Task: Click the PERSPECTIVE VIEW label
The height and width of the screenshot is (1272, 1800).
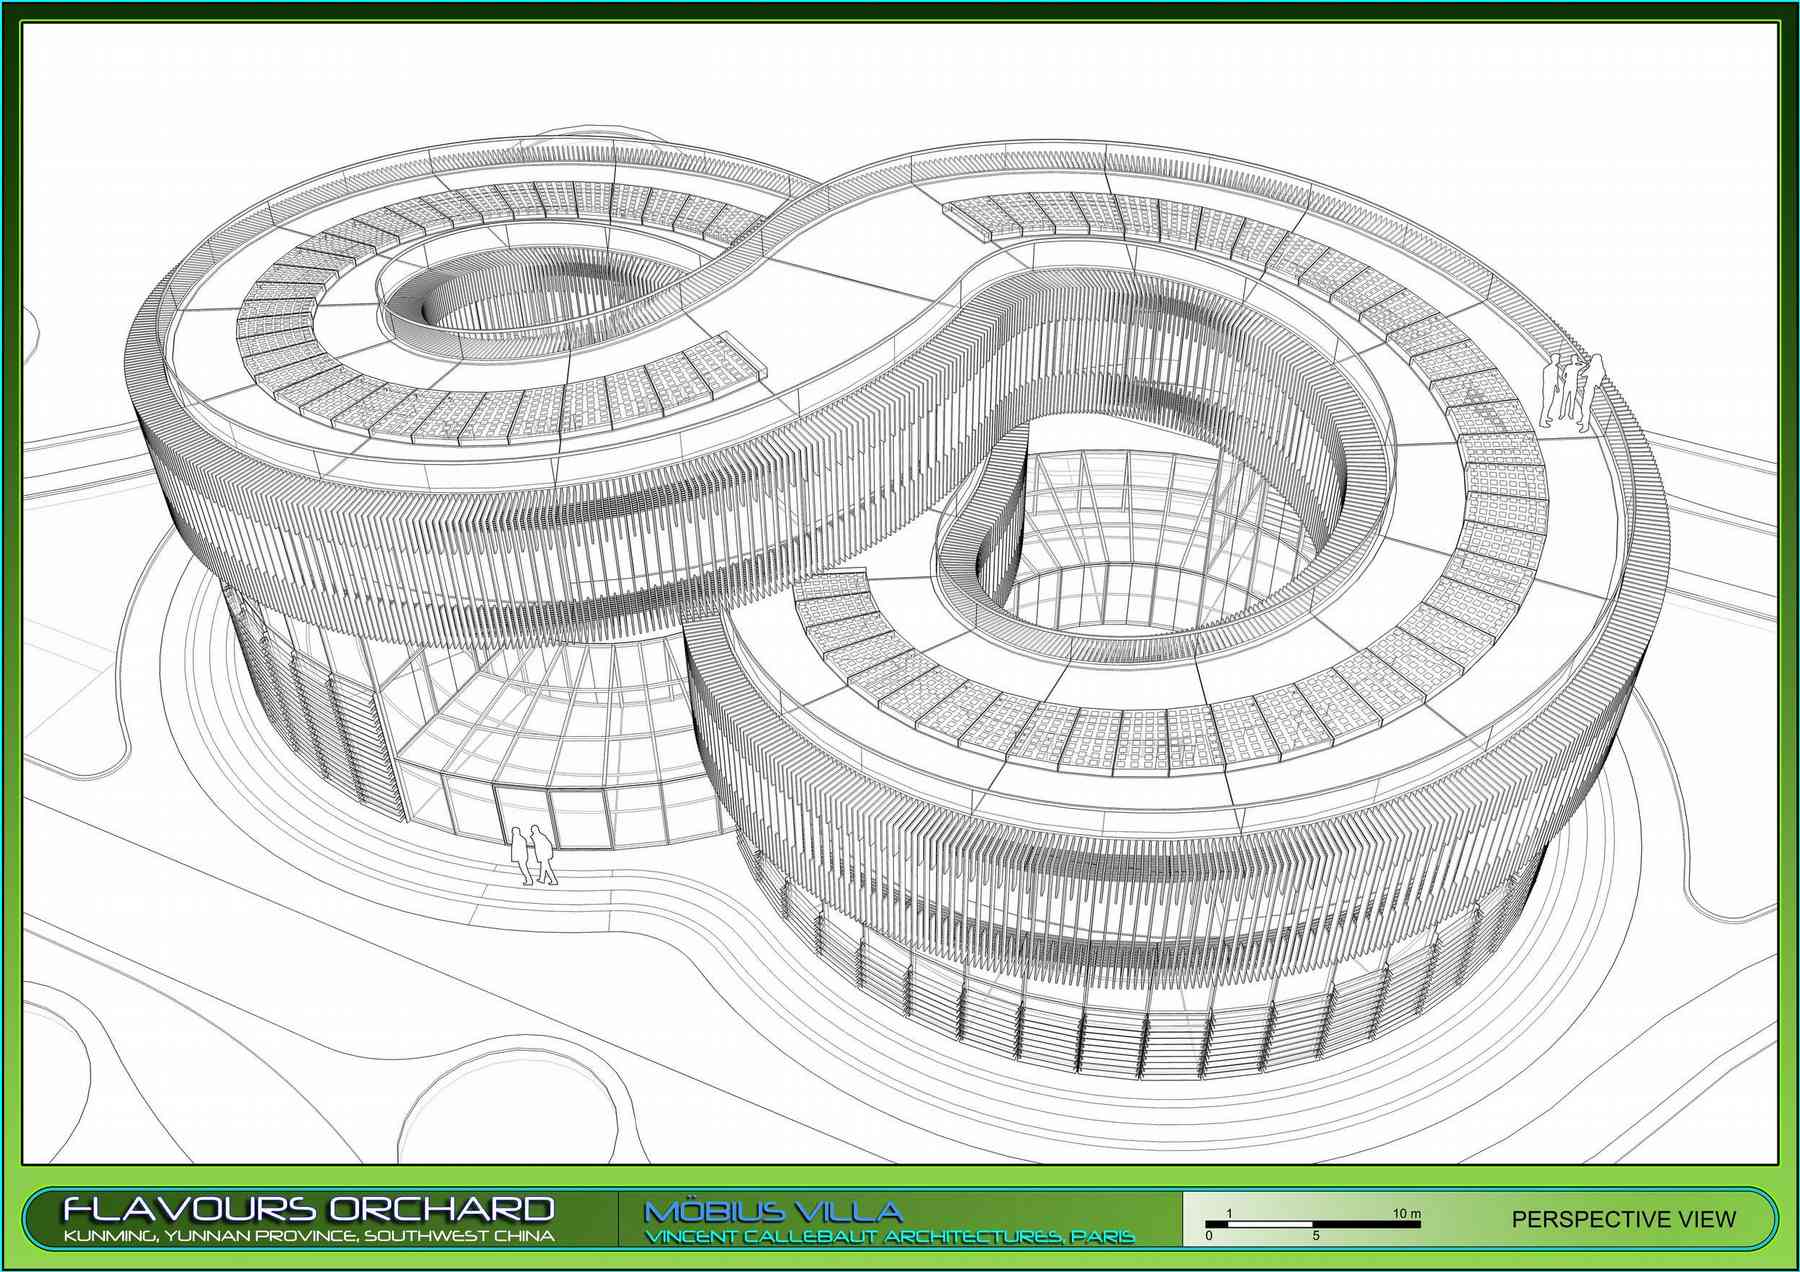Action: [x=1623, y=1219]
